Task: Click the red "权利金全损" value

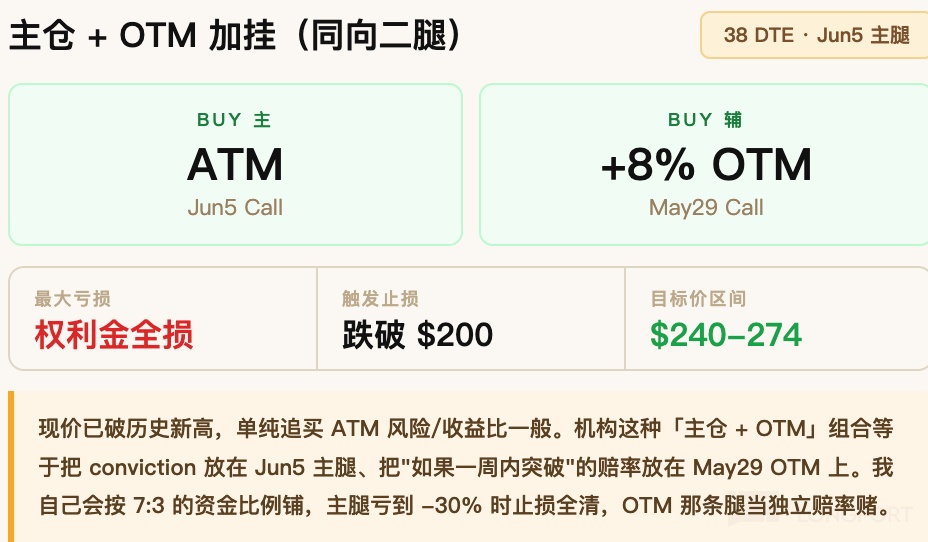Action: (114, 334)
